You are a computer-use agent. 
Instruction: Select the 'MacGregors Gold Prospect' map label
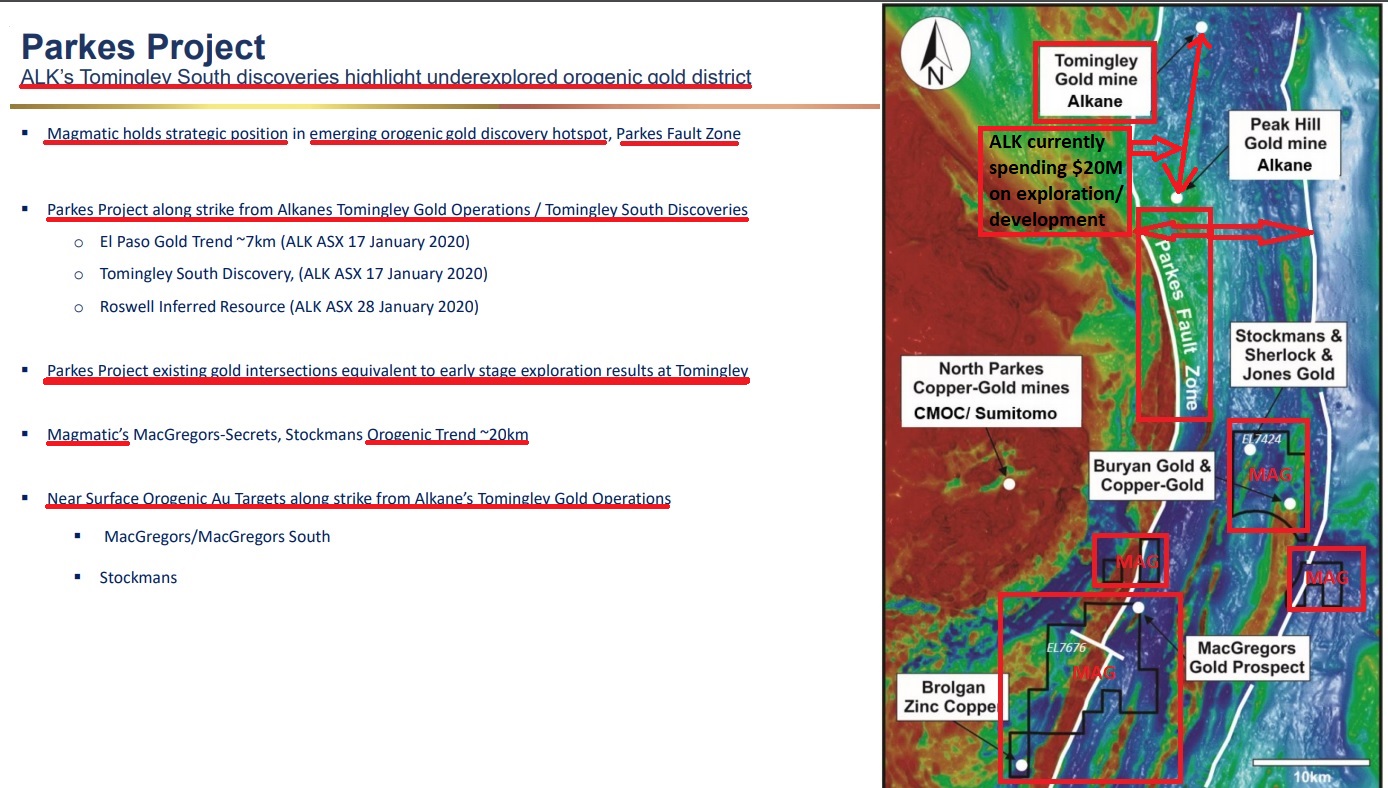click(x=1246, y=658)
